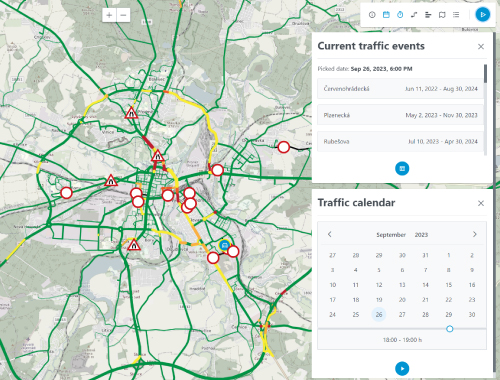Open the bar chart icon in toolbar
This screenshot has width=500, height=380.
pos(428,15)
